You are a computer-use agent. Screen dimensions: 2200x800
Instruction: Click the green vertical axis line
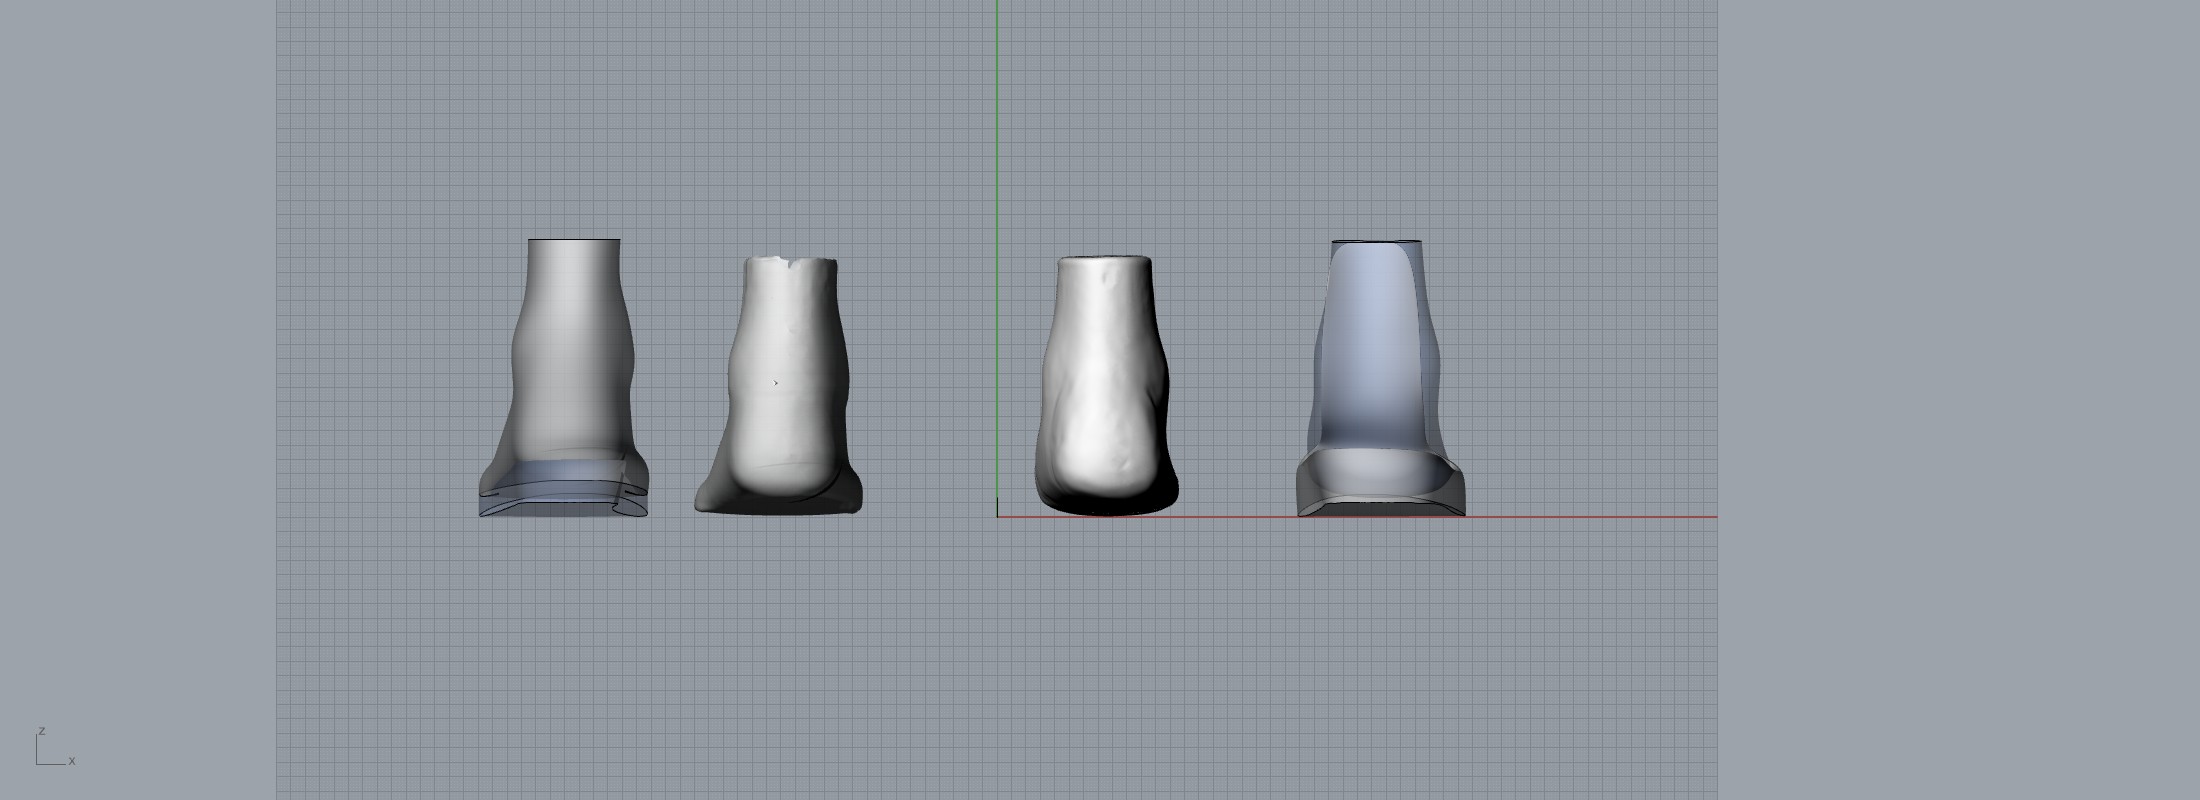point(997,150)
